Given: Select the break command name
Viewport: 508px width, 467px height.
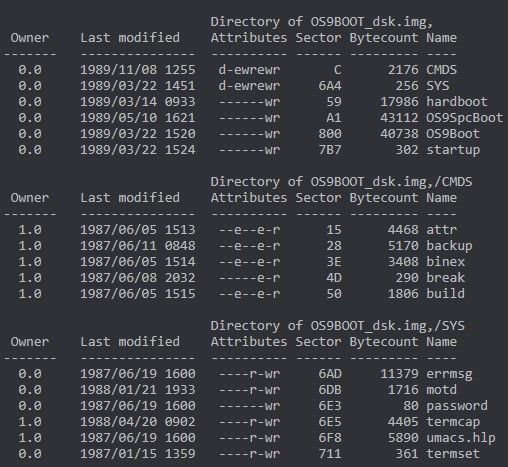Looking at the screenshot, I should pos(445,278).
